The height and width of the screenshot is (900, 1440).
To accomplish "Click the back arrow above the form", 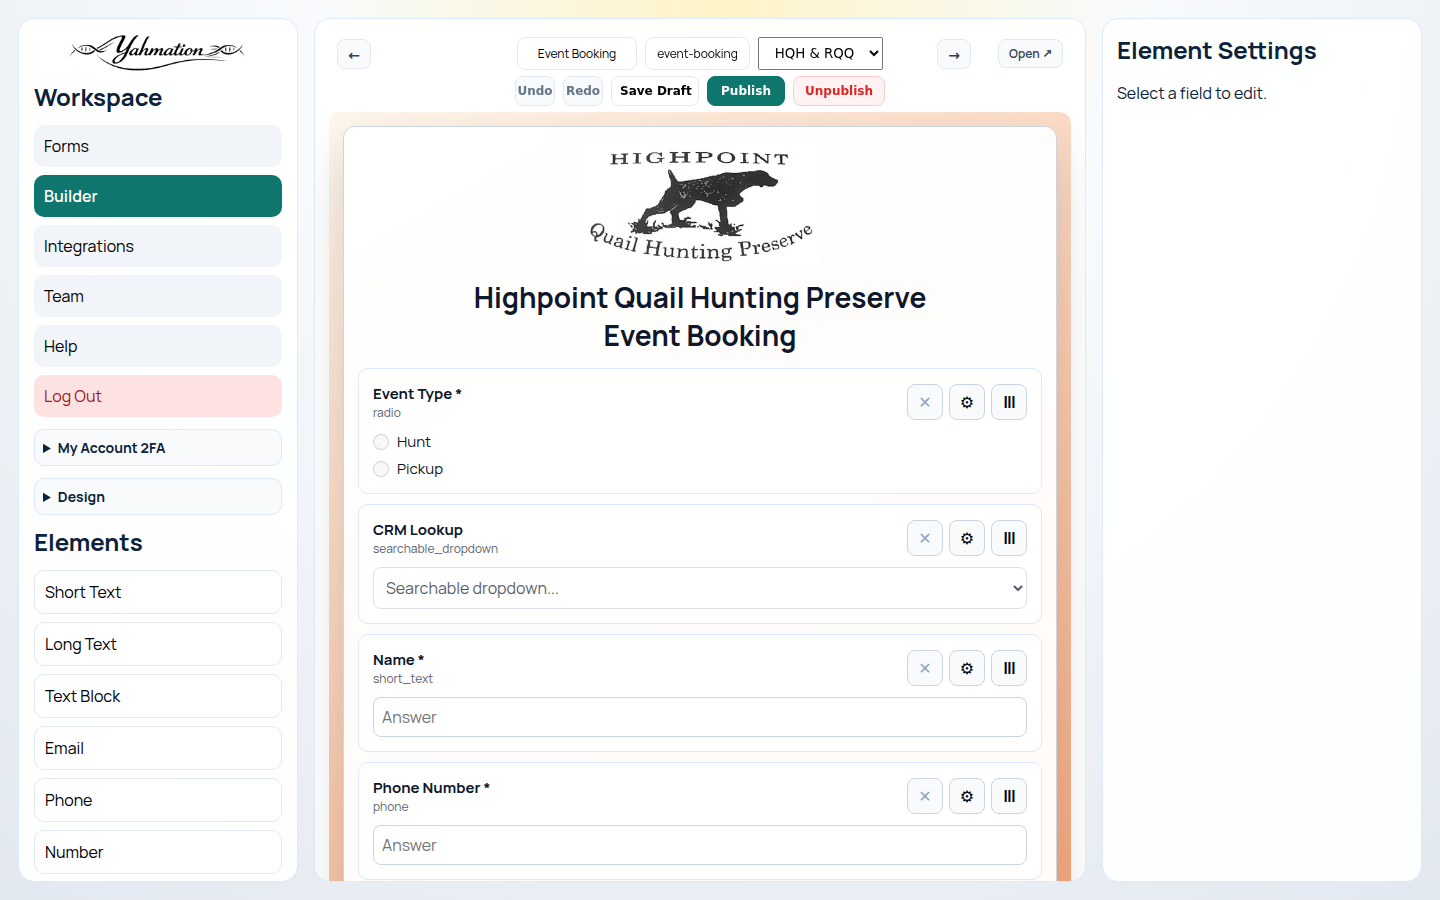I will tap(353, 54).
